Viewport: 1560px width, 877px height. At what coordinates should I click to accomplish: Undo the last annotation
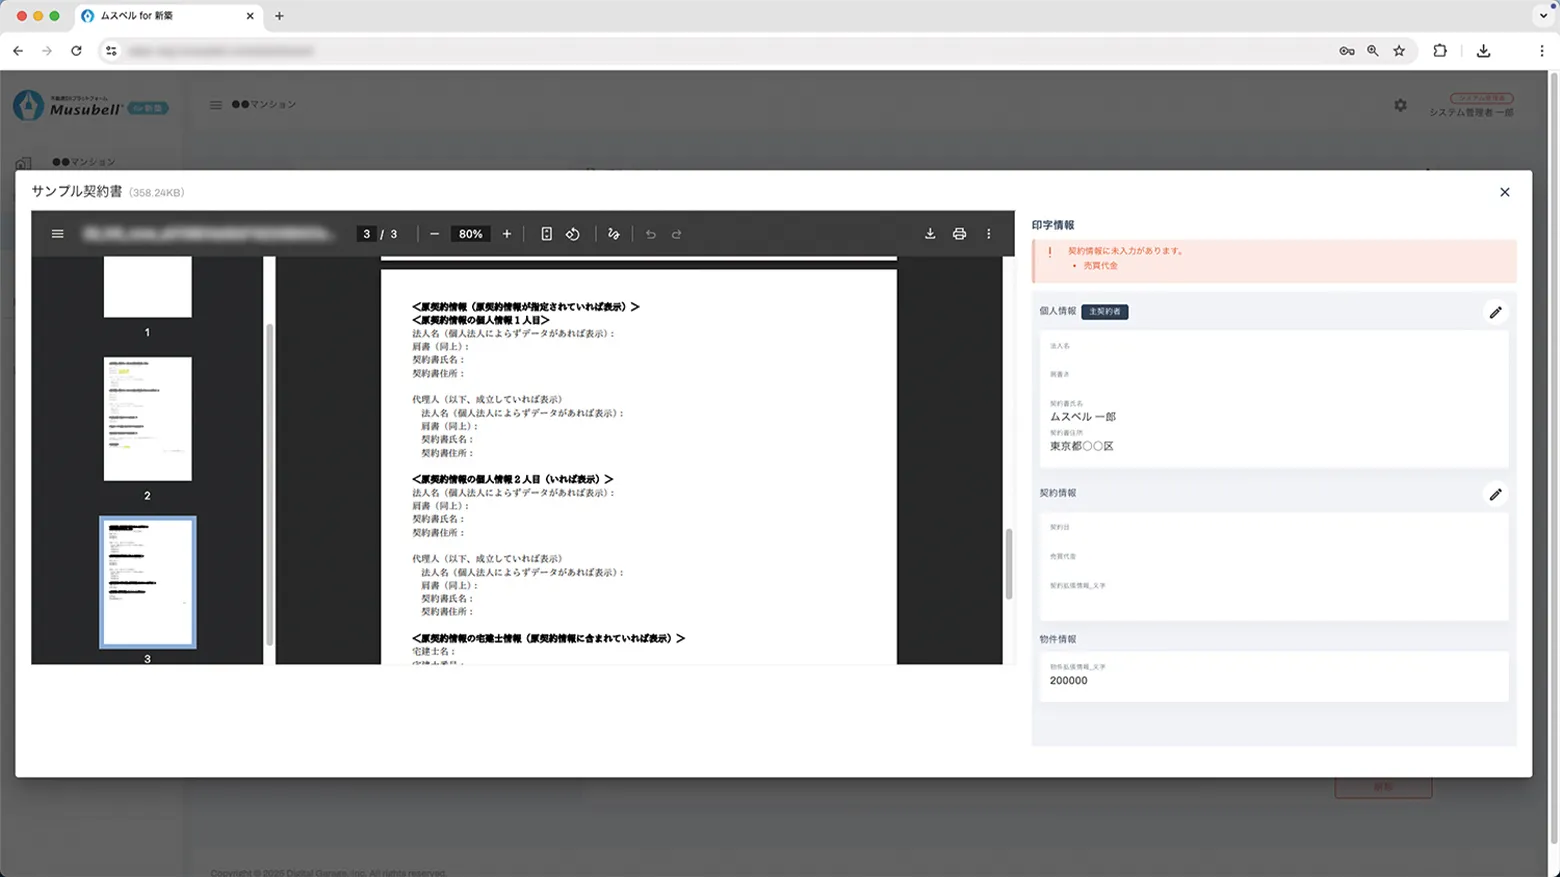point(651,233)
